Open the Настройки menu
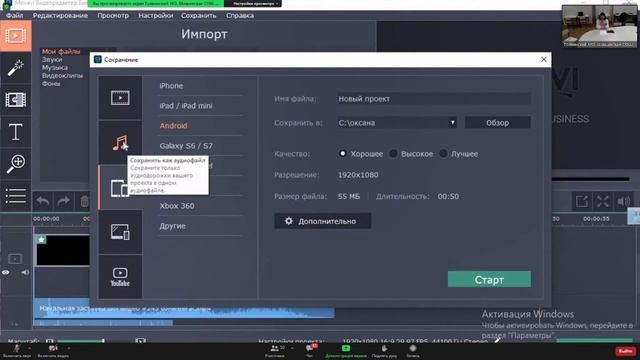 click(x=156, y=16)
